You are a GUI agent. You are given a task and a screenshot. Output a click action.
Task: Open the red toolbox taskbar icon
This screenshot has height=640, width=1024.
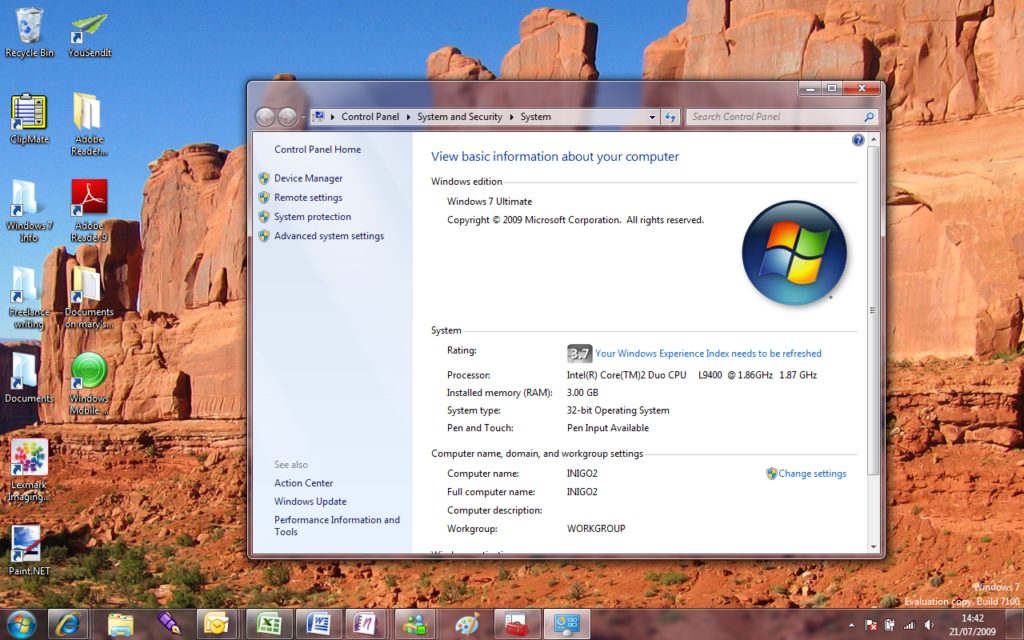(517, 624)
